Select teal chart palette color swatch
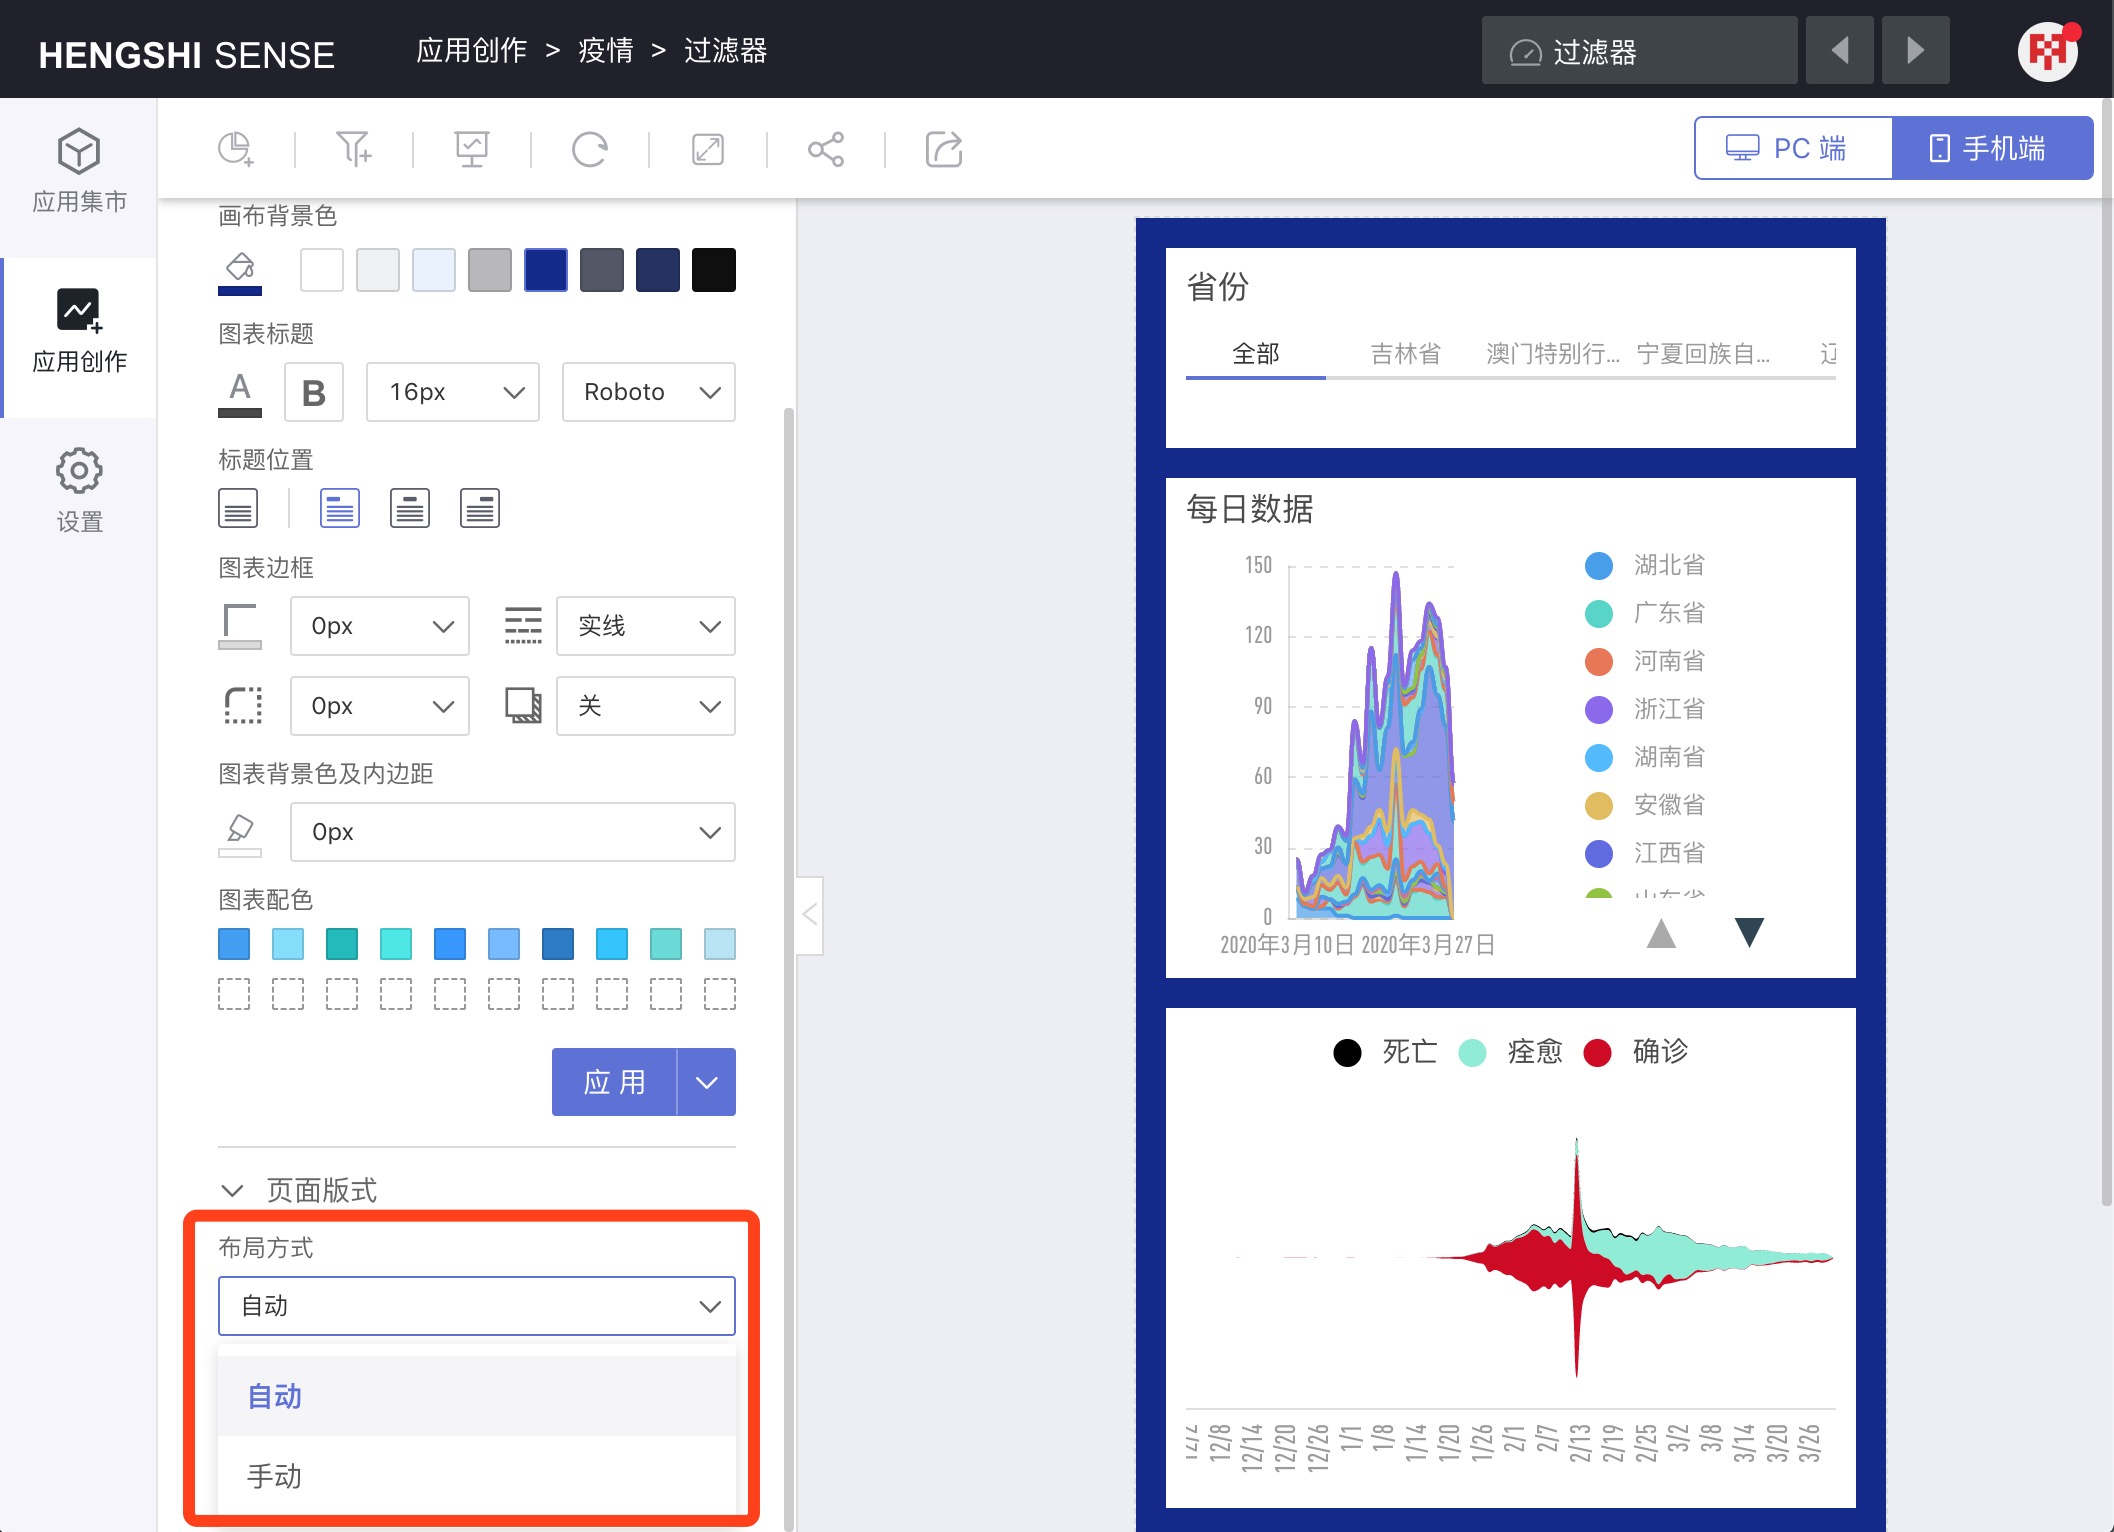 click(x=342, y=944)
